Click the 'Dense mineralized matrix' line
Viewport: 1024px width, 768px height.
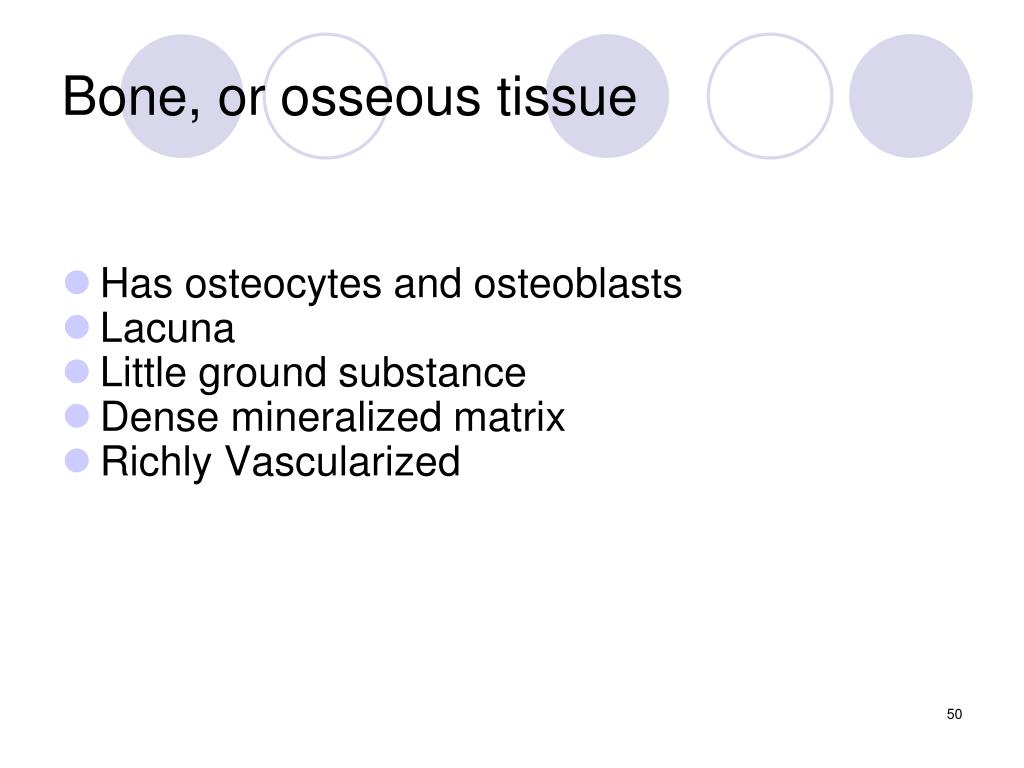tap(333, 417)
